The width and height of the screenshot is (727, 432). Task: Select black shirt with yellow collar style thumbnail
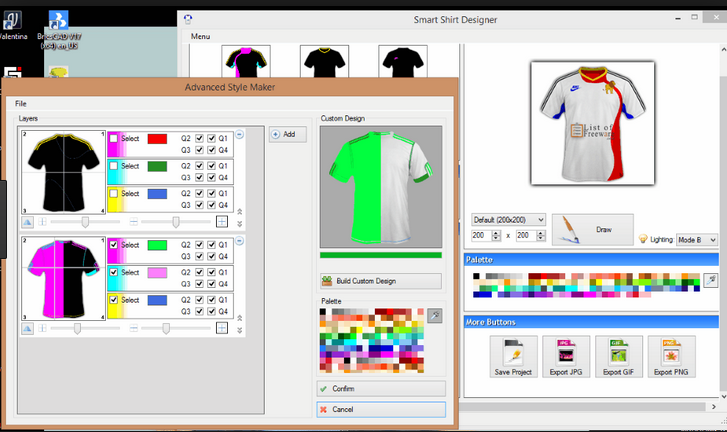tap(325, 61)
